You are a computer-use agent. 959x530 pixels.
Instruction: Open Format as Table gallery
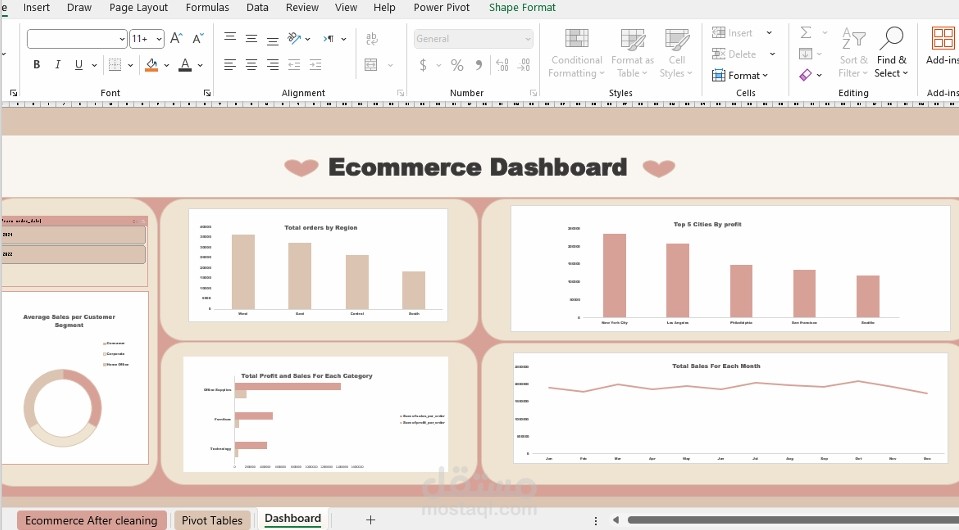(x=632, y=53)
